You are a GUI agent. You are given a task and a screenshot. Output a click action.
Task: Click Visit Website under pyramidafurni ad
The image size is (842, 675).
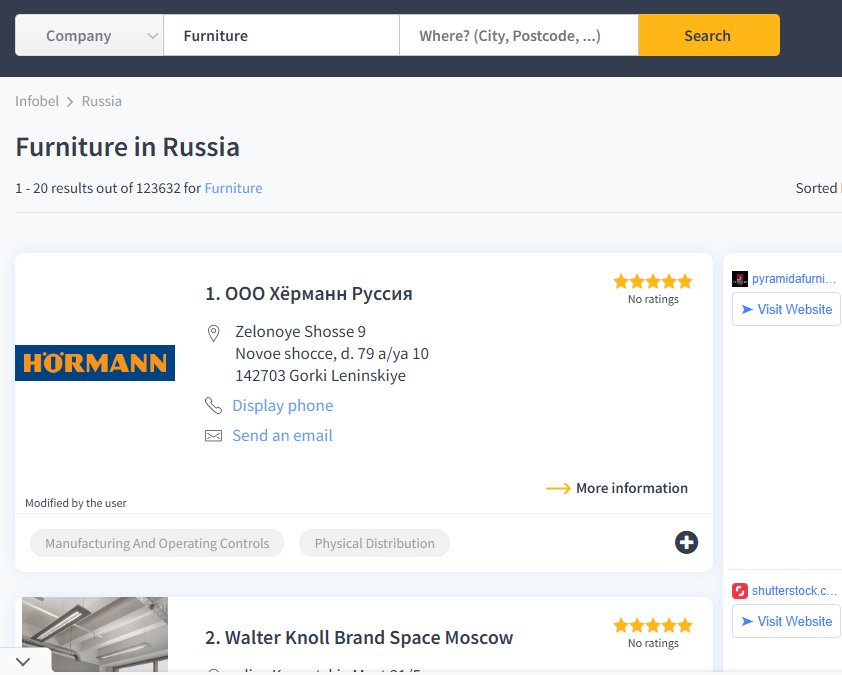pyautogui.click(x=786, y=309)
